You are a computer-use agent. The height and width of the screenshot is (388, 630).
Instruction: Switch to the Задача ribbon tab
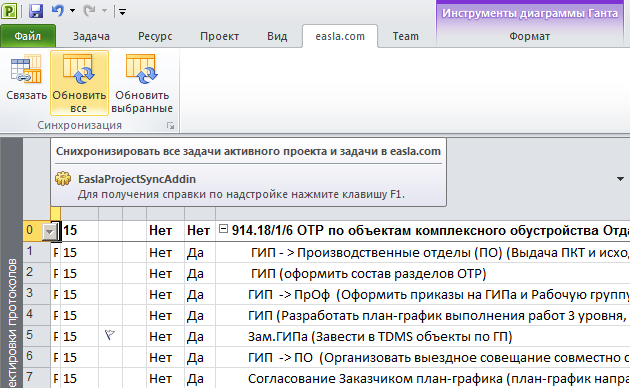[91, 36]
